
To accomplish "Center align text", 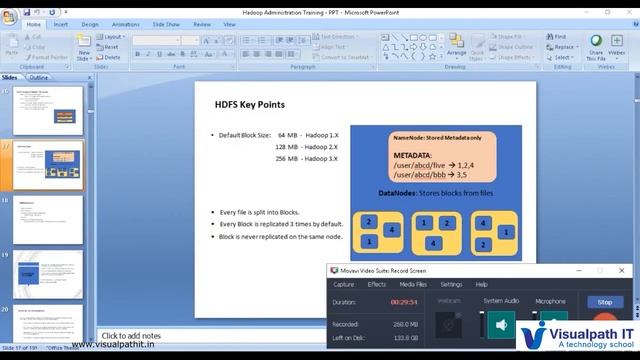I will click(x=256, y=54).
